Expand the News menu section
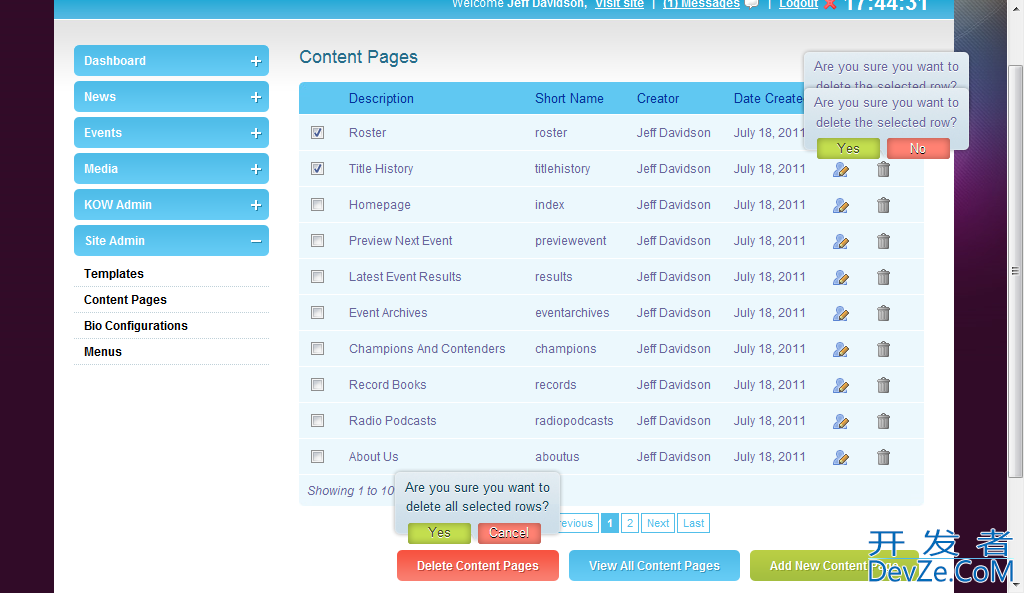This screenshot has width=1024, height=593. click(171, 97)
